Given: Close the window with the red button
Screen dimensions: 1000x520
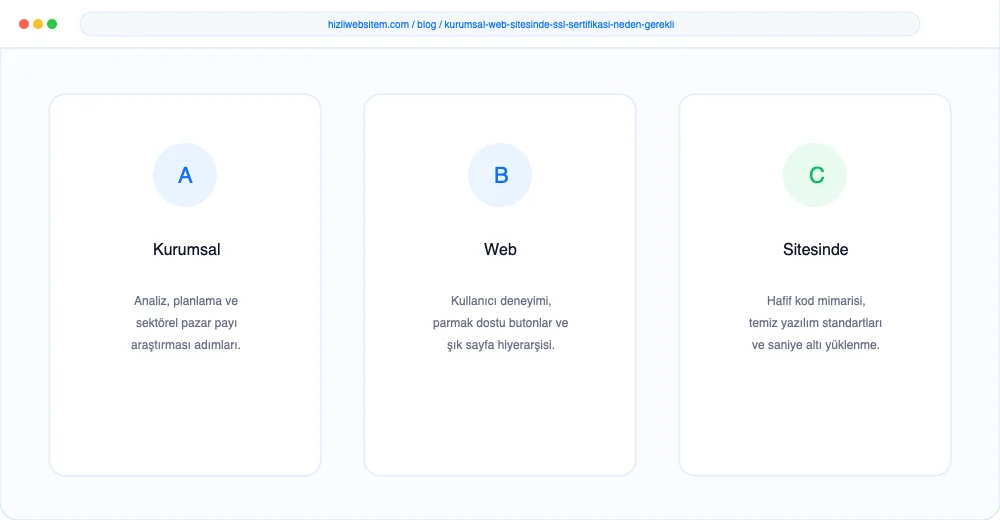Looking at the screenshot, I should click(24, 24).
